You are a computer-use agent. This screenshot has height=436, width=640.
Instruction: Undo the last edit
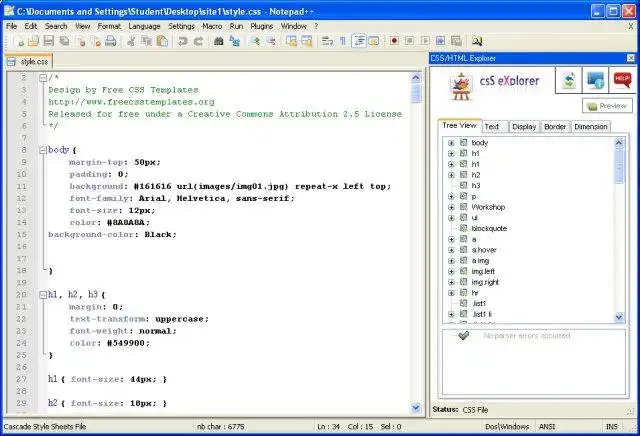click(x=182, y=41)
